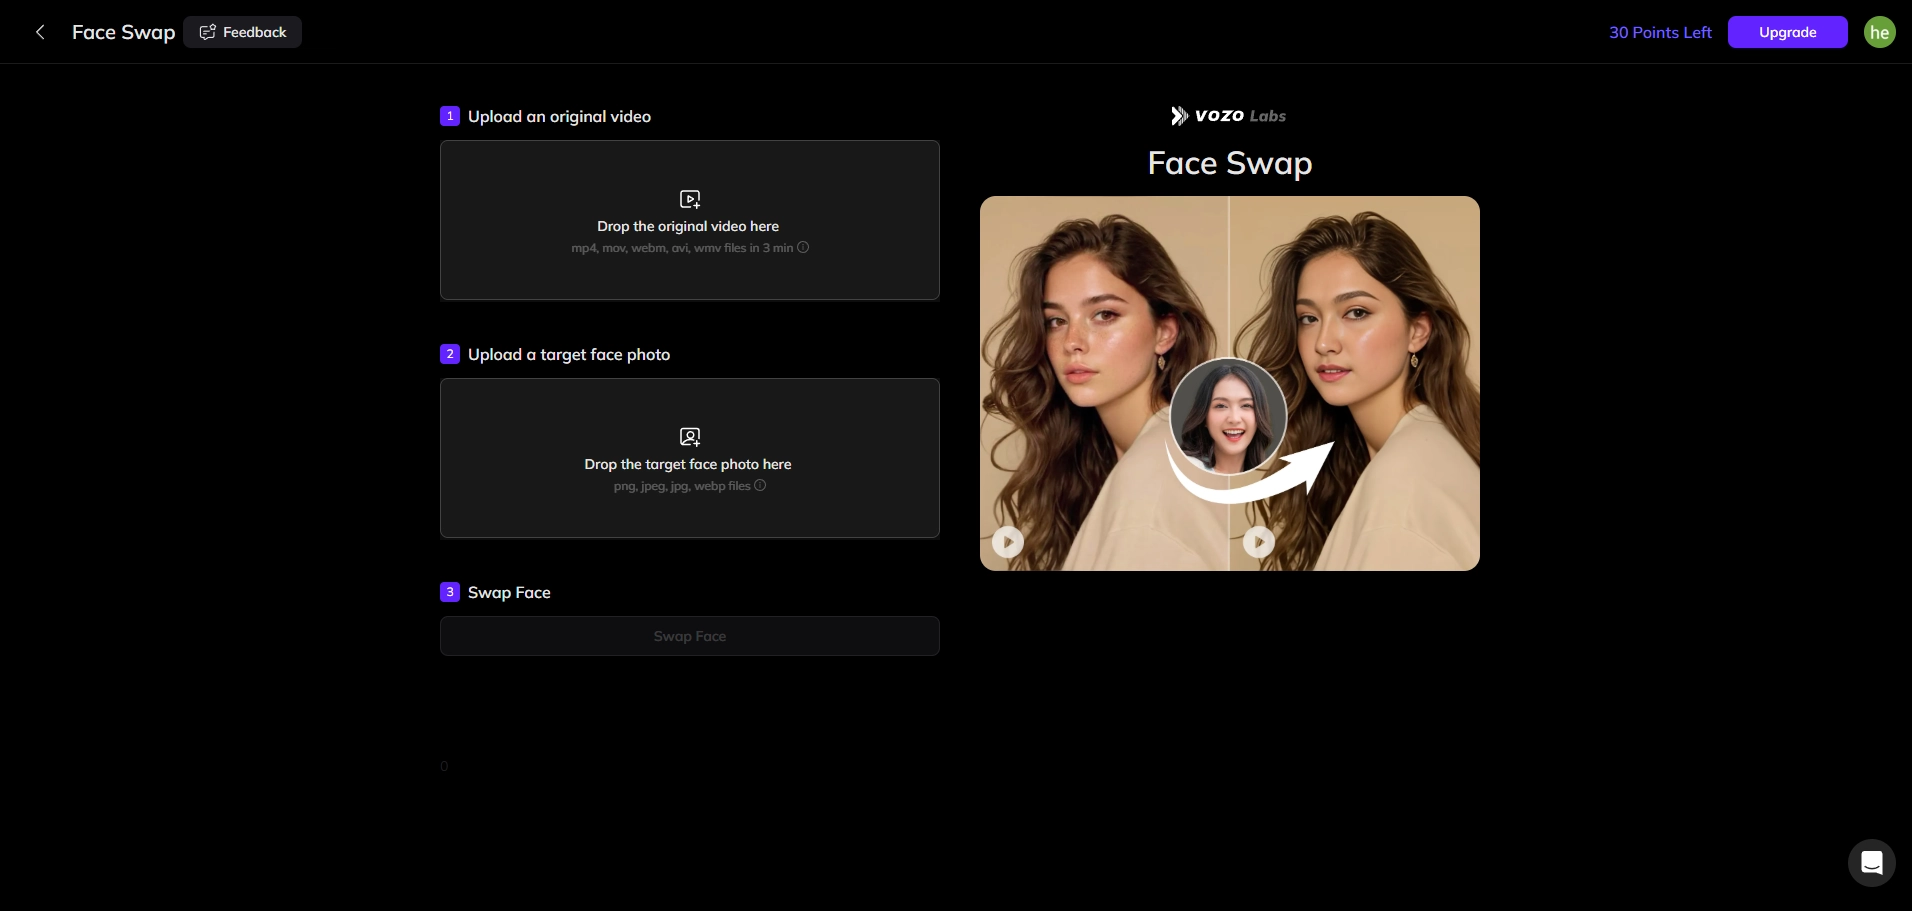This screenshot has width=1912, height=911.
Task: Play the swapped preview video on right
Action: click(x=1259, y=542)
